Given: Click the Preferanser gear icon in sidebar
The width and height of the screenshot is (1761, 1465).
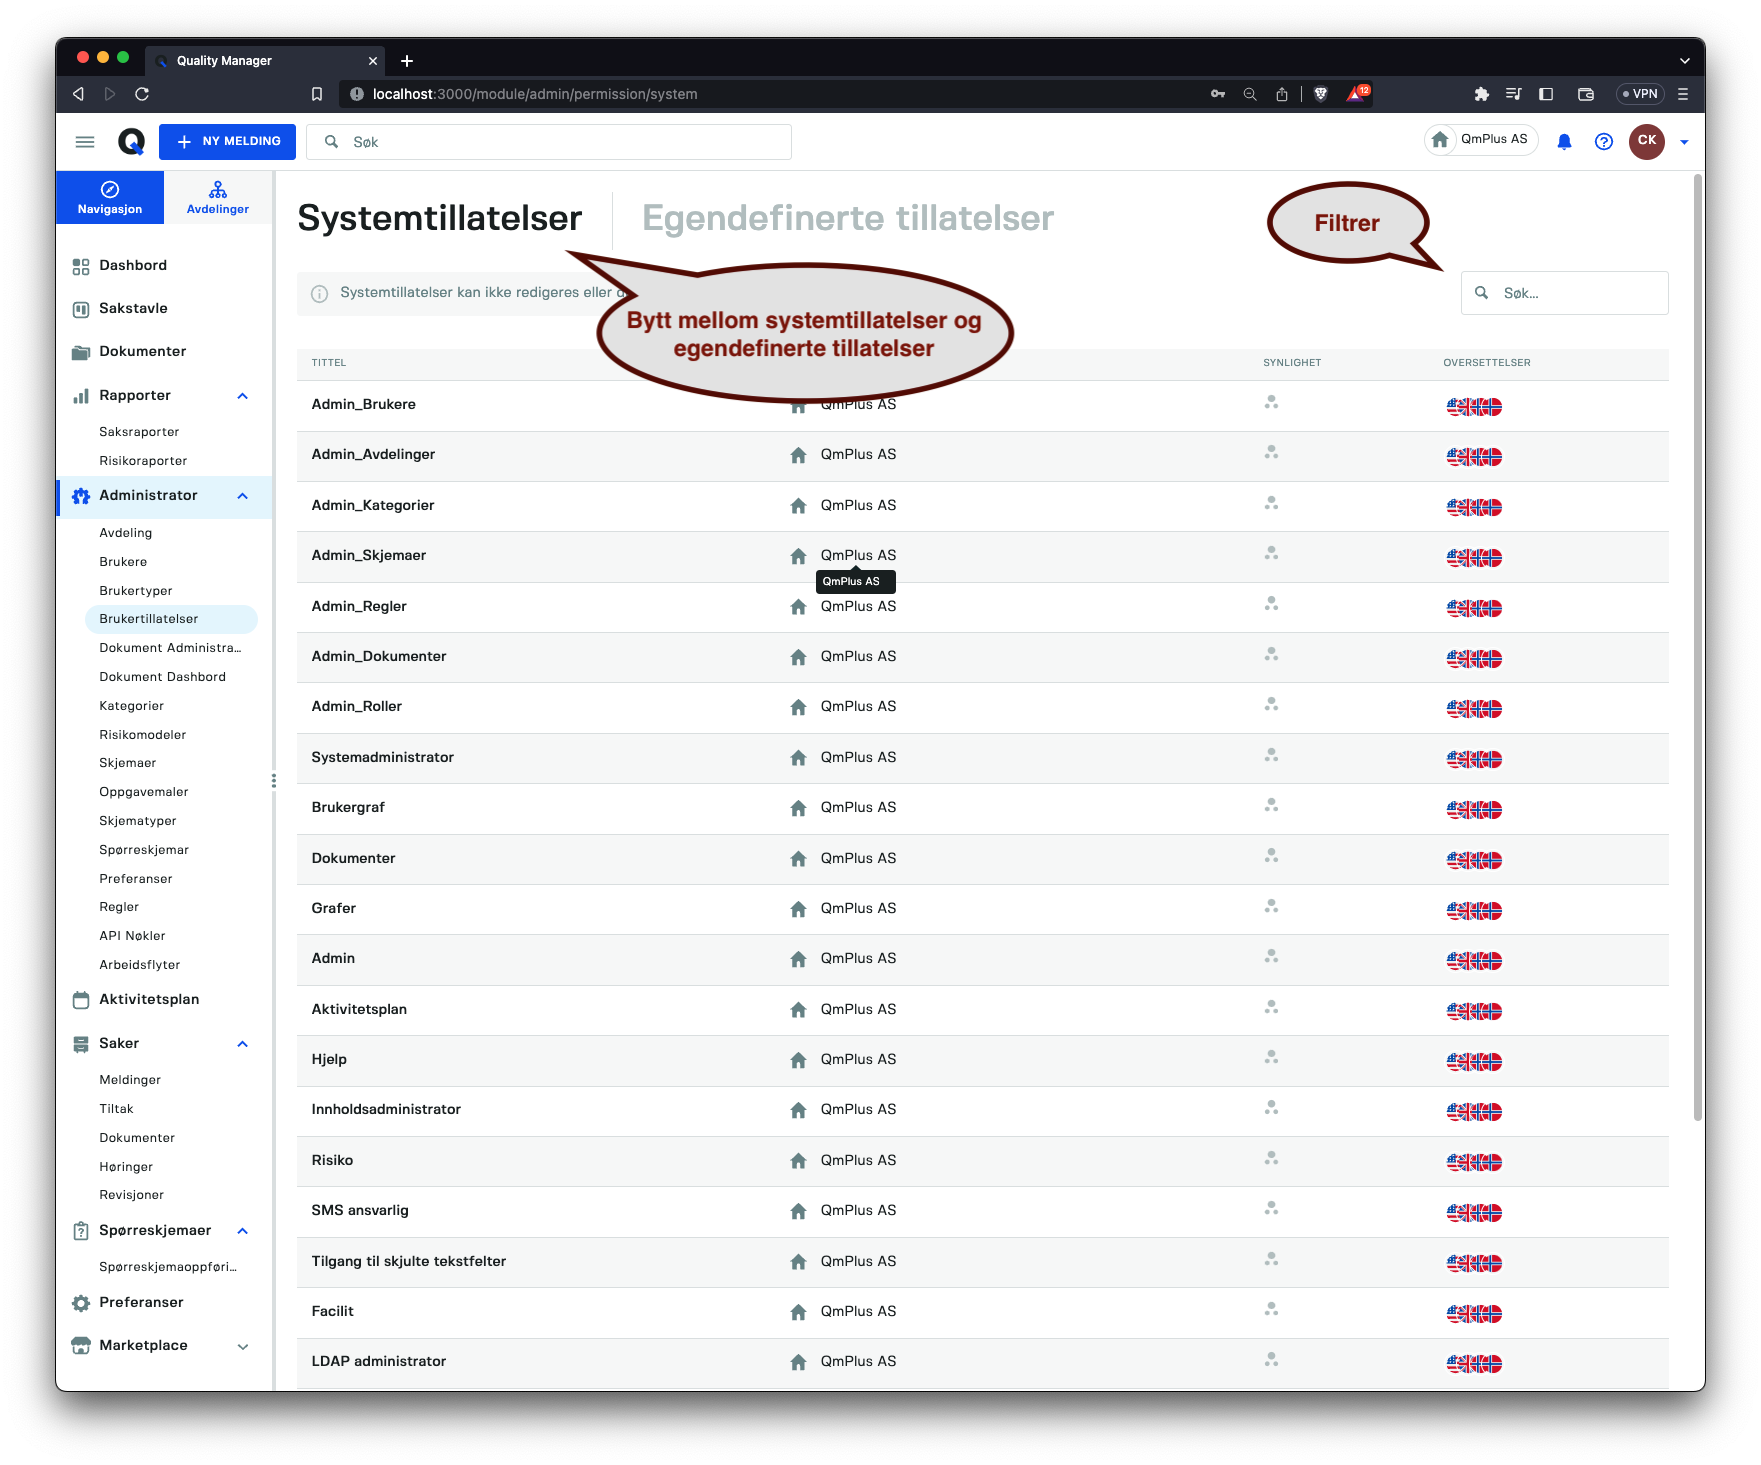Looking at the screenshot, I should click(81, 1303).
